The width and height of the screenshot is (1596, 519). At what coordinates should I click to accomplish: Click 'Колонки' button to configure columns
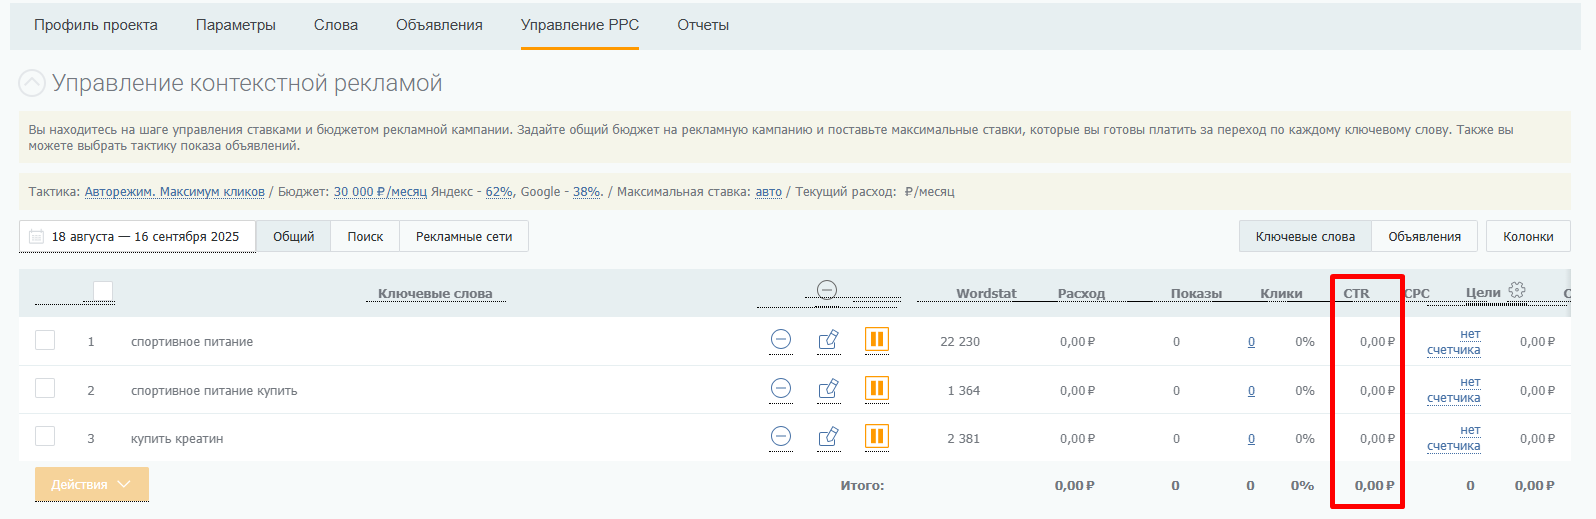(1527, 237)
